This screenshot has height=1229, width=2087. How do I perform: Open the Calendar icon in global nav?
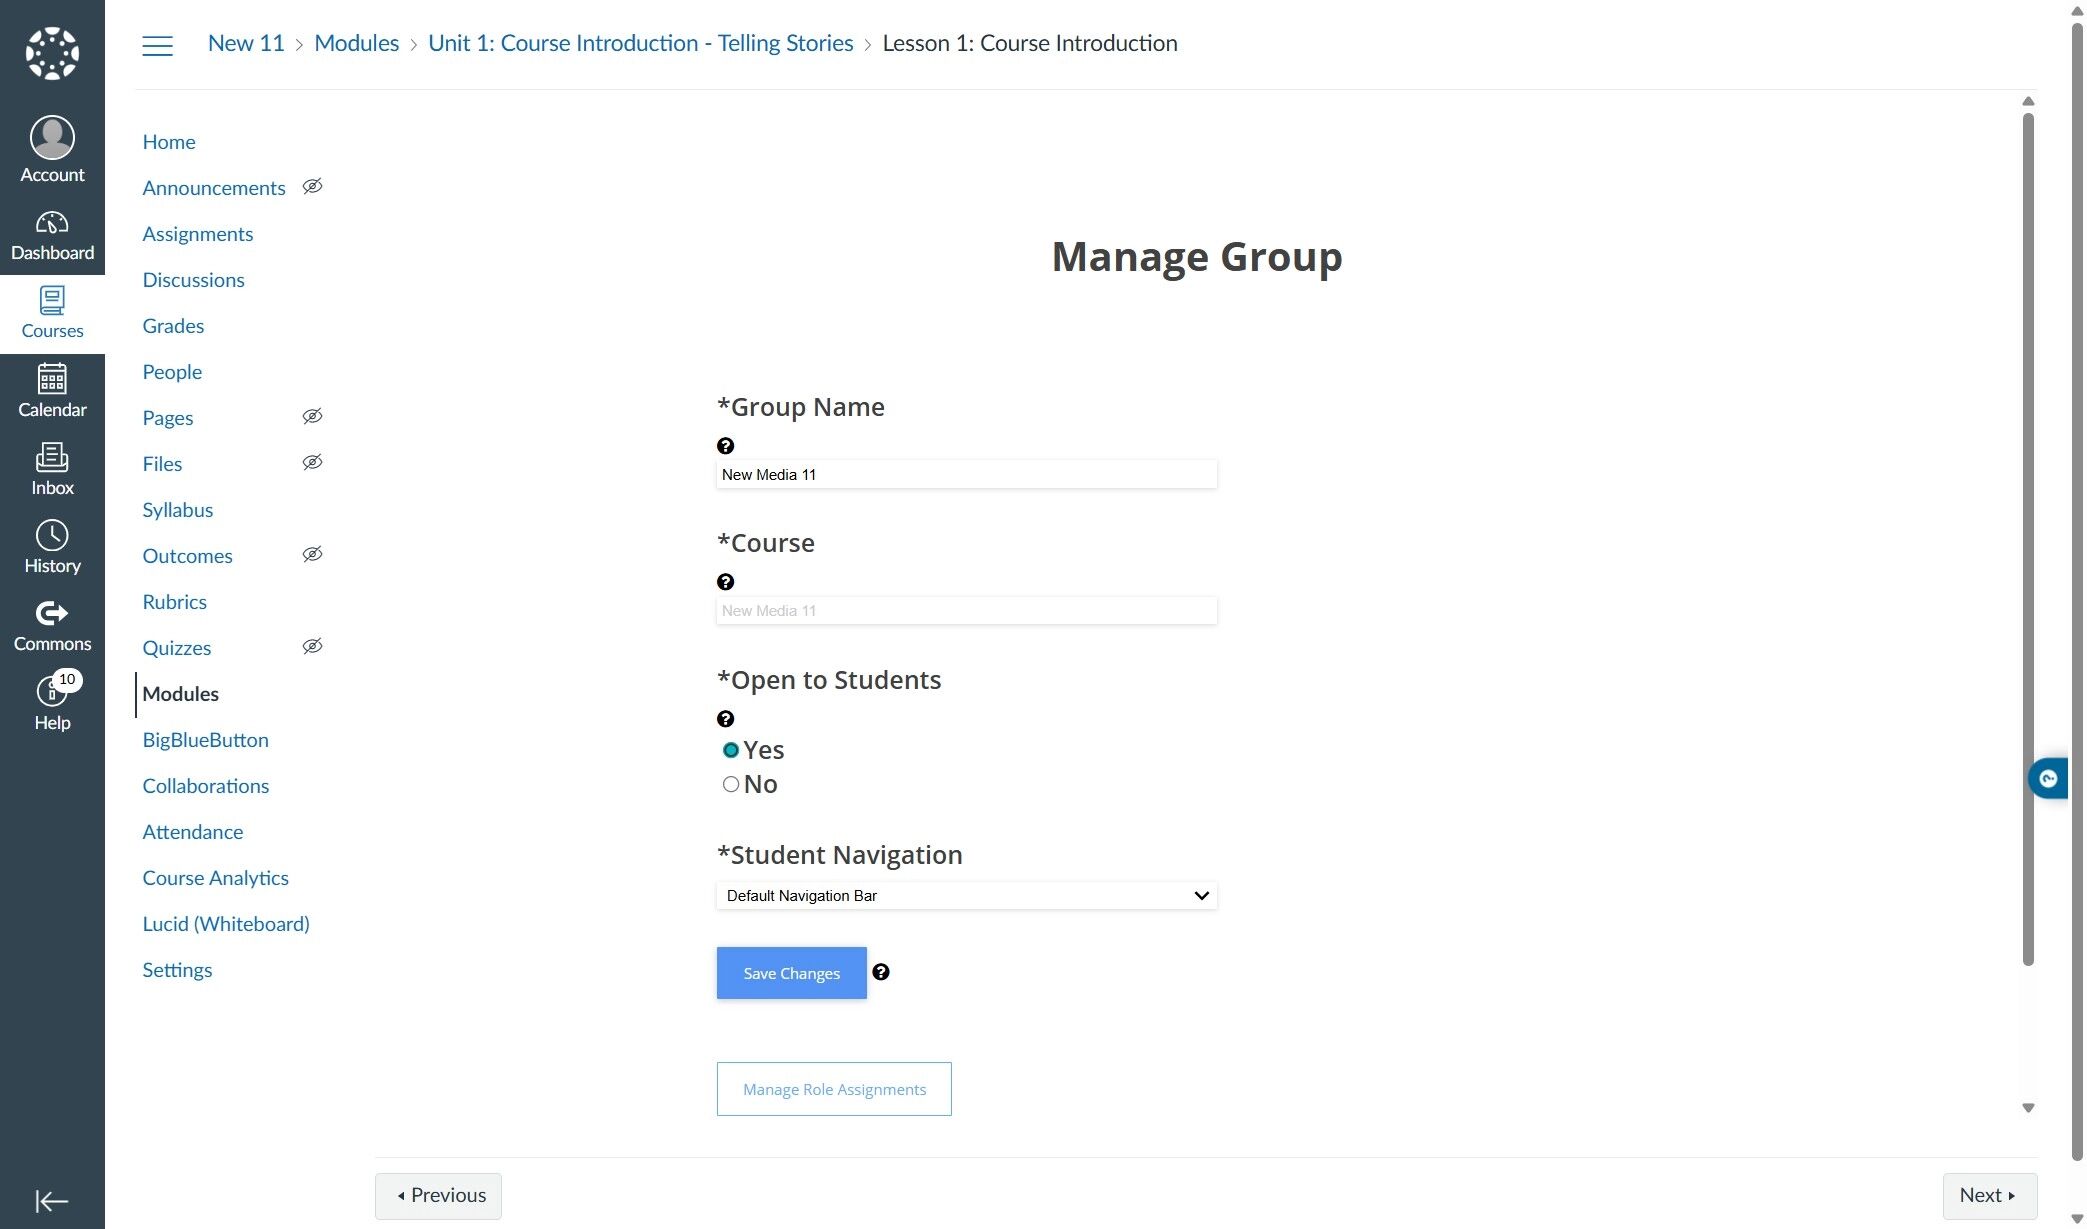[x=52, y=391]
